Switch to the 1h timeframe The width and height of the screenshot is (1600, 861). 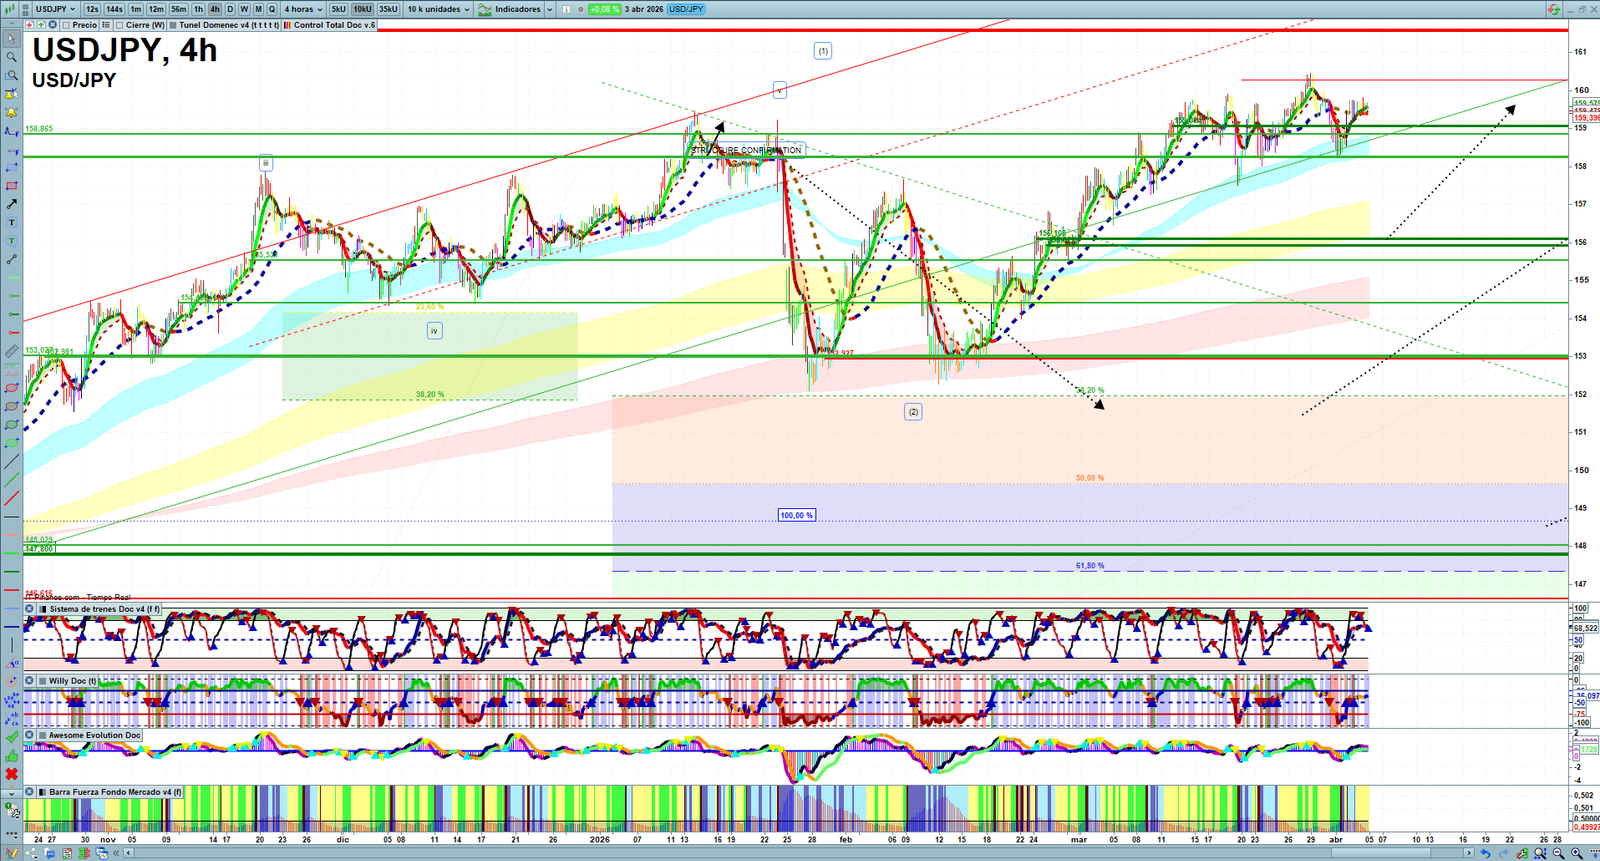198,9
